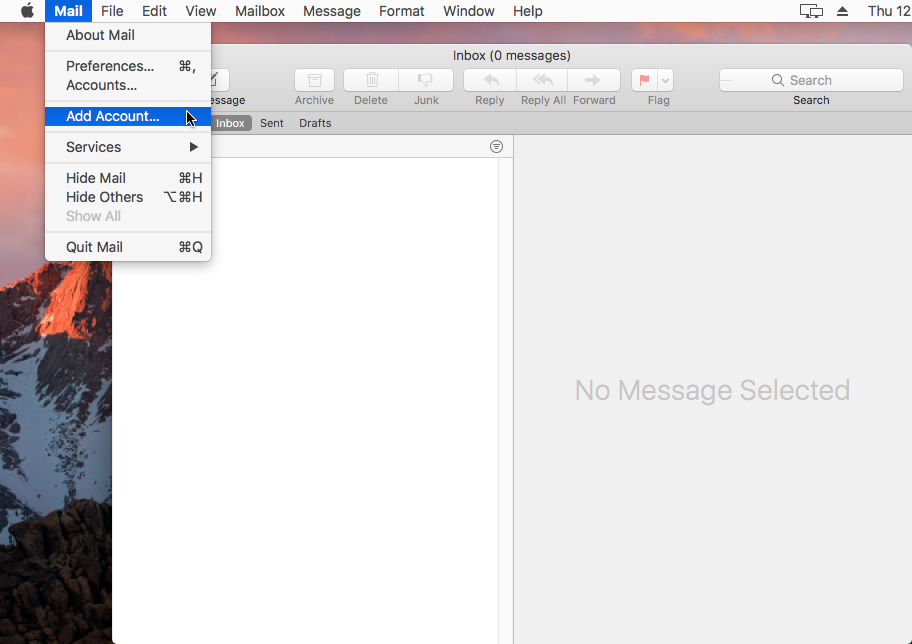Switch to the Inbox favorites tab
The image size is (912, 644).
(x=230, y=123)
